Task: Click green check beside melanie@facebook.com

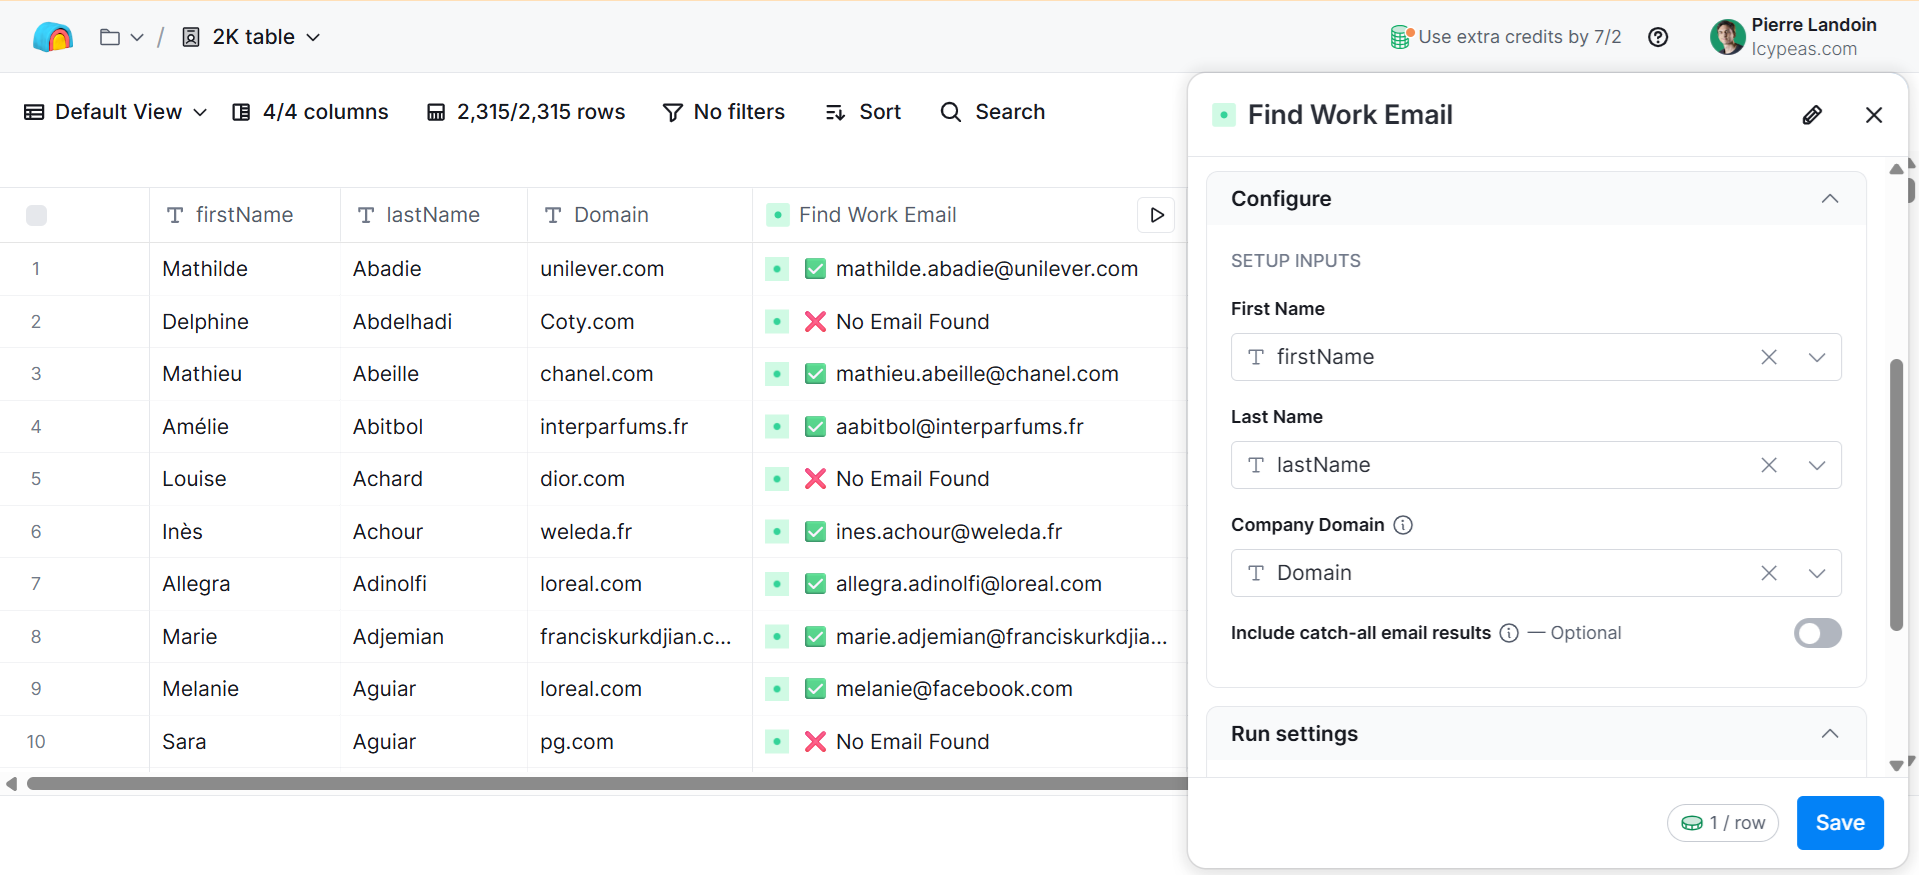Action: coord(816,689)
